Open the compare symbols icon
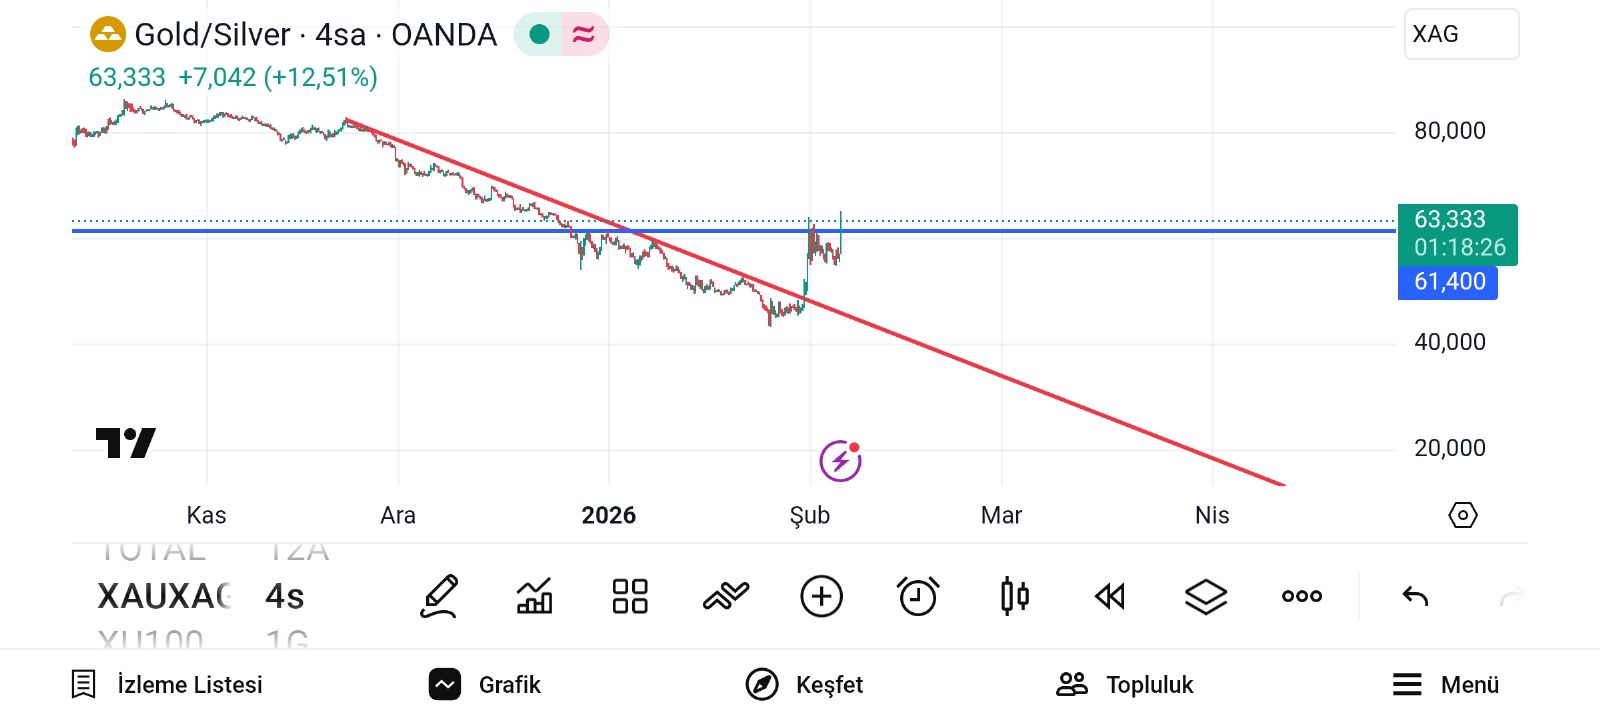 click(x=726, y=597)
